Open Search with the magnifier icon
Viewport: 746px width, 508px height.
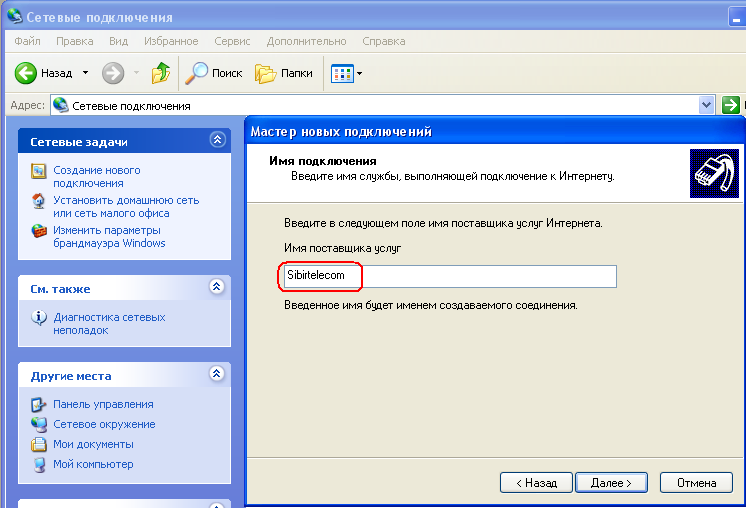coord(196,73)
